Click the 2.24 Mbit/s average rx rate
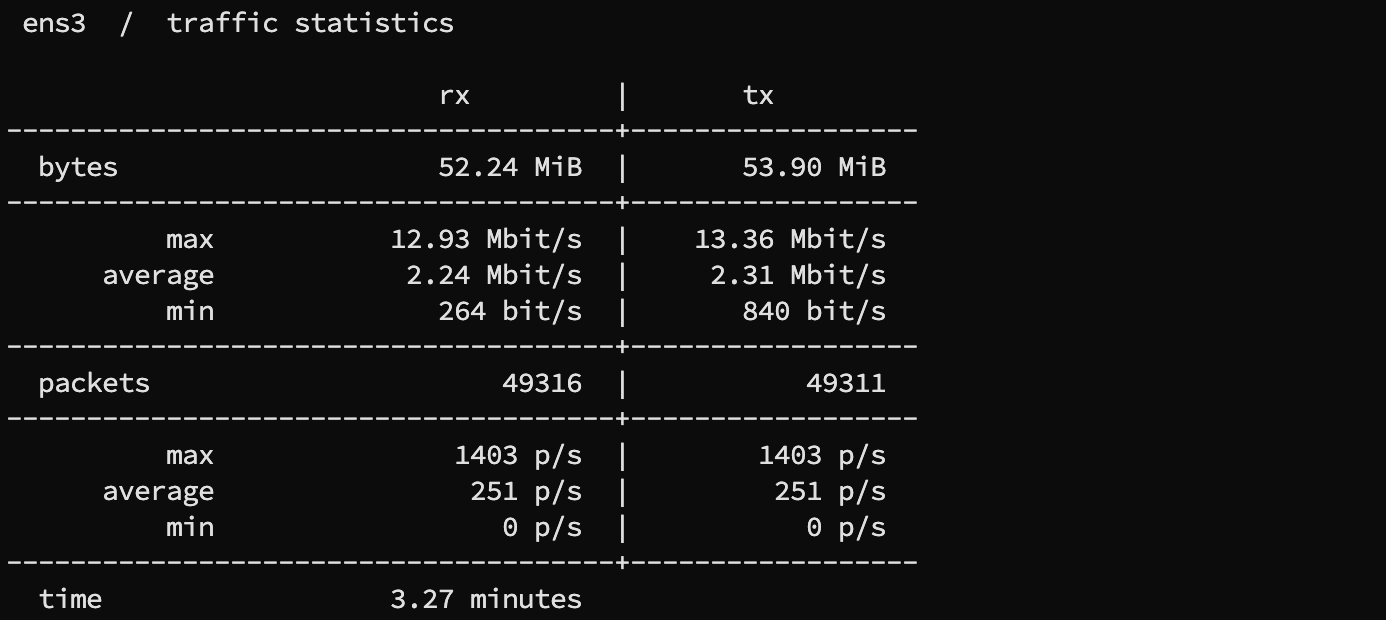Screen dimensions: 1386x620 pos(494,275)
